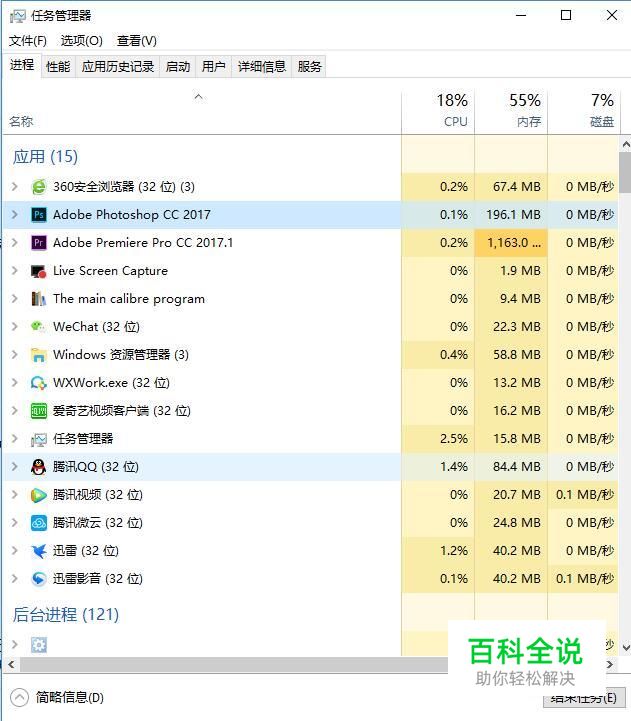Expand the 迅雷影音 (32 位) row

(x=15, y=579)
